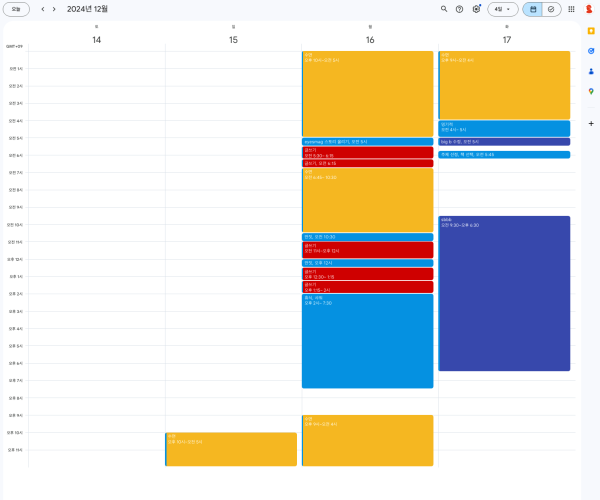Viewport: 600px width, 500px height.
Task: Switch to the Calendar view toggle
Action: [x=533, y=9]
